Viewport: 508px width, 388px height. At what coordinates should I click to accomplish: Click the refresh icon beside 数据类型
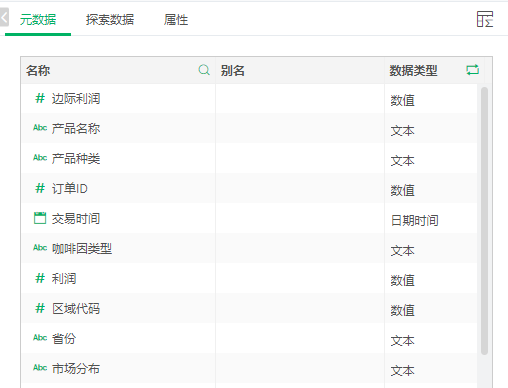472,70
